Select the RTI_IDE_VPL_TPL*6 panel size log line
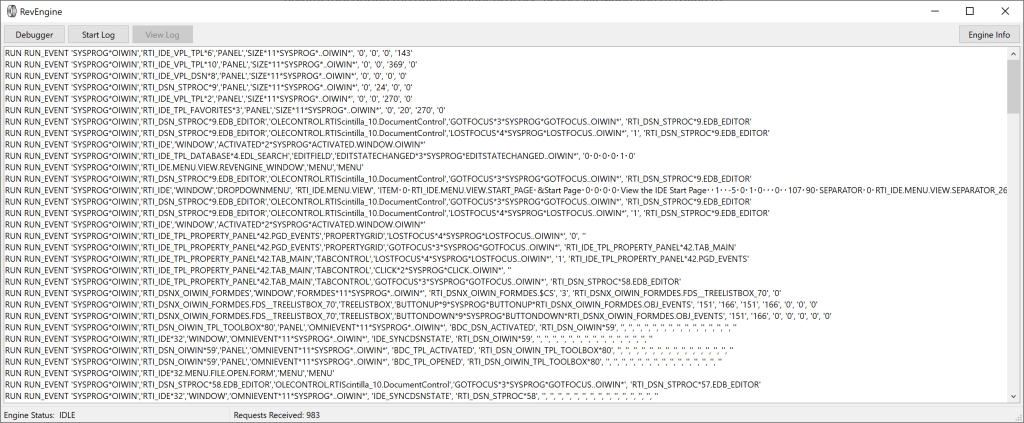The width and height of the screenshot is (1024, 423). [x=200, y=52]
